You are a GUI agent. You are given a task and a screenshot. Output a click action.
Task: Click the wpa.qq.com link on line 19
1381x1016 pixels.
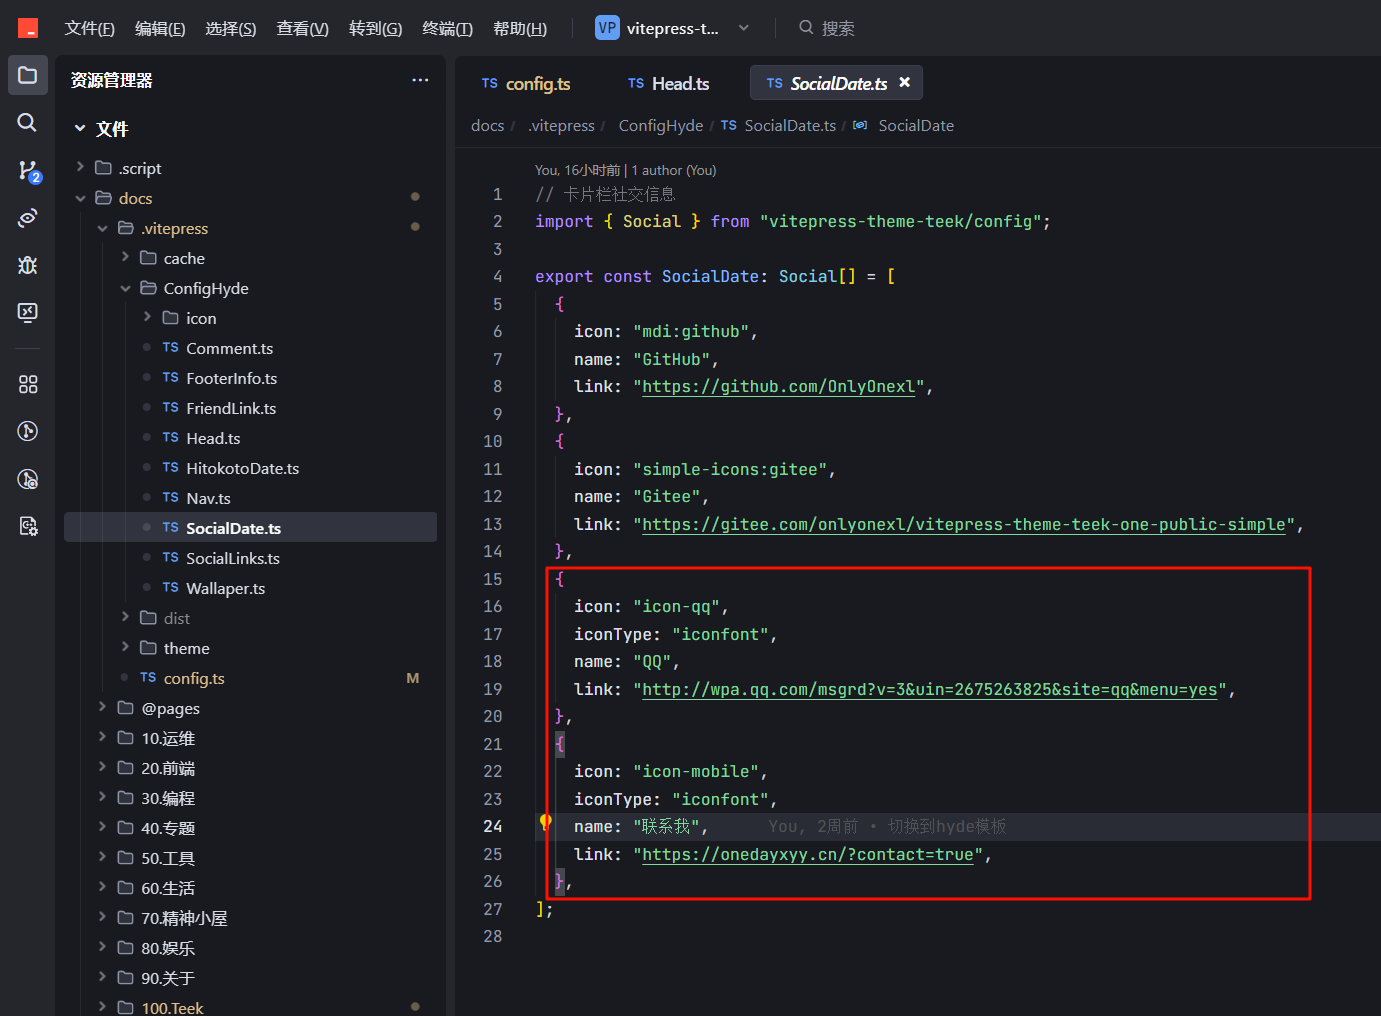(x=930, y=689)
